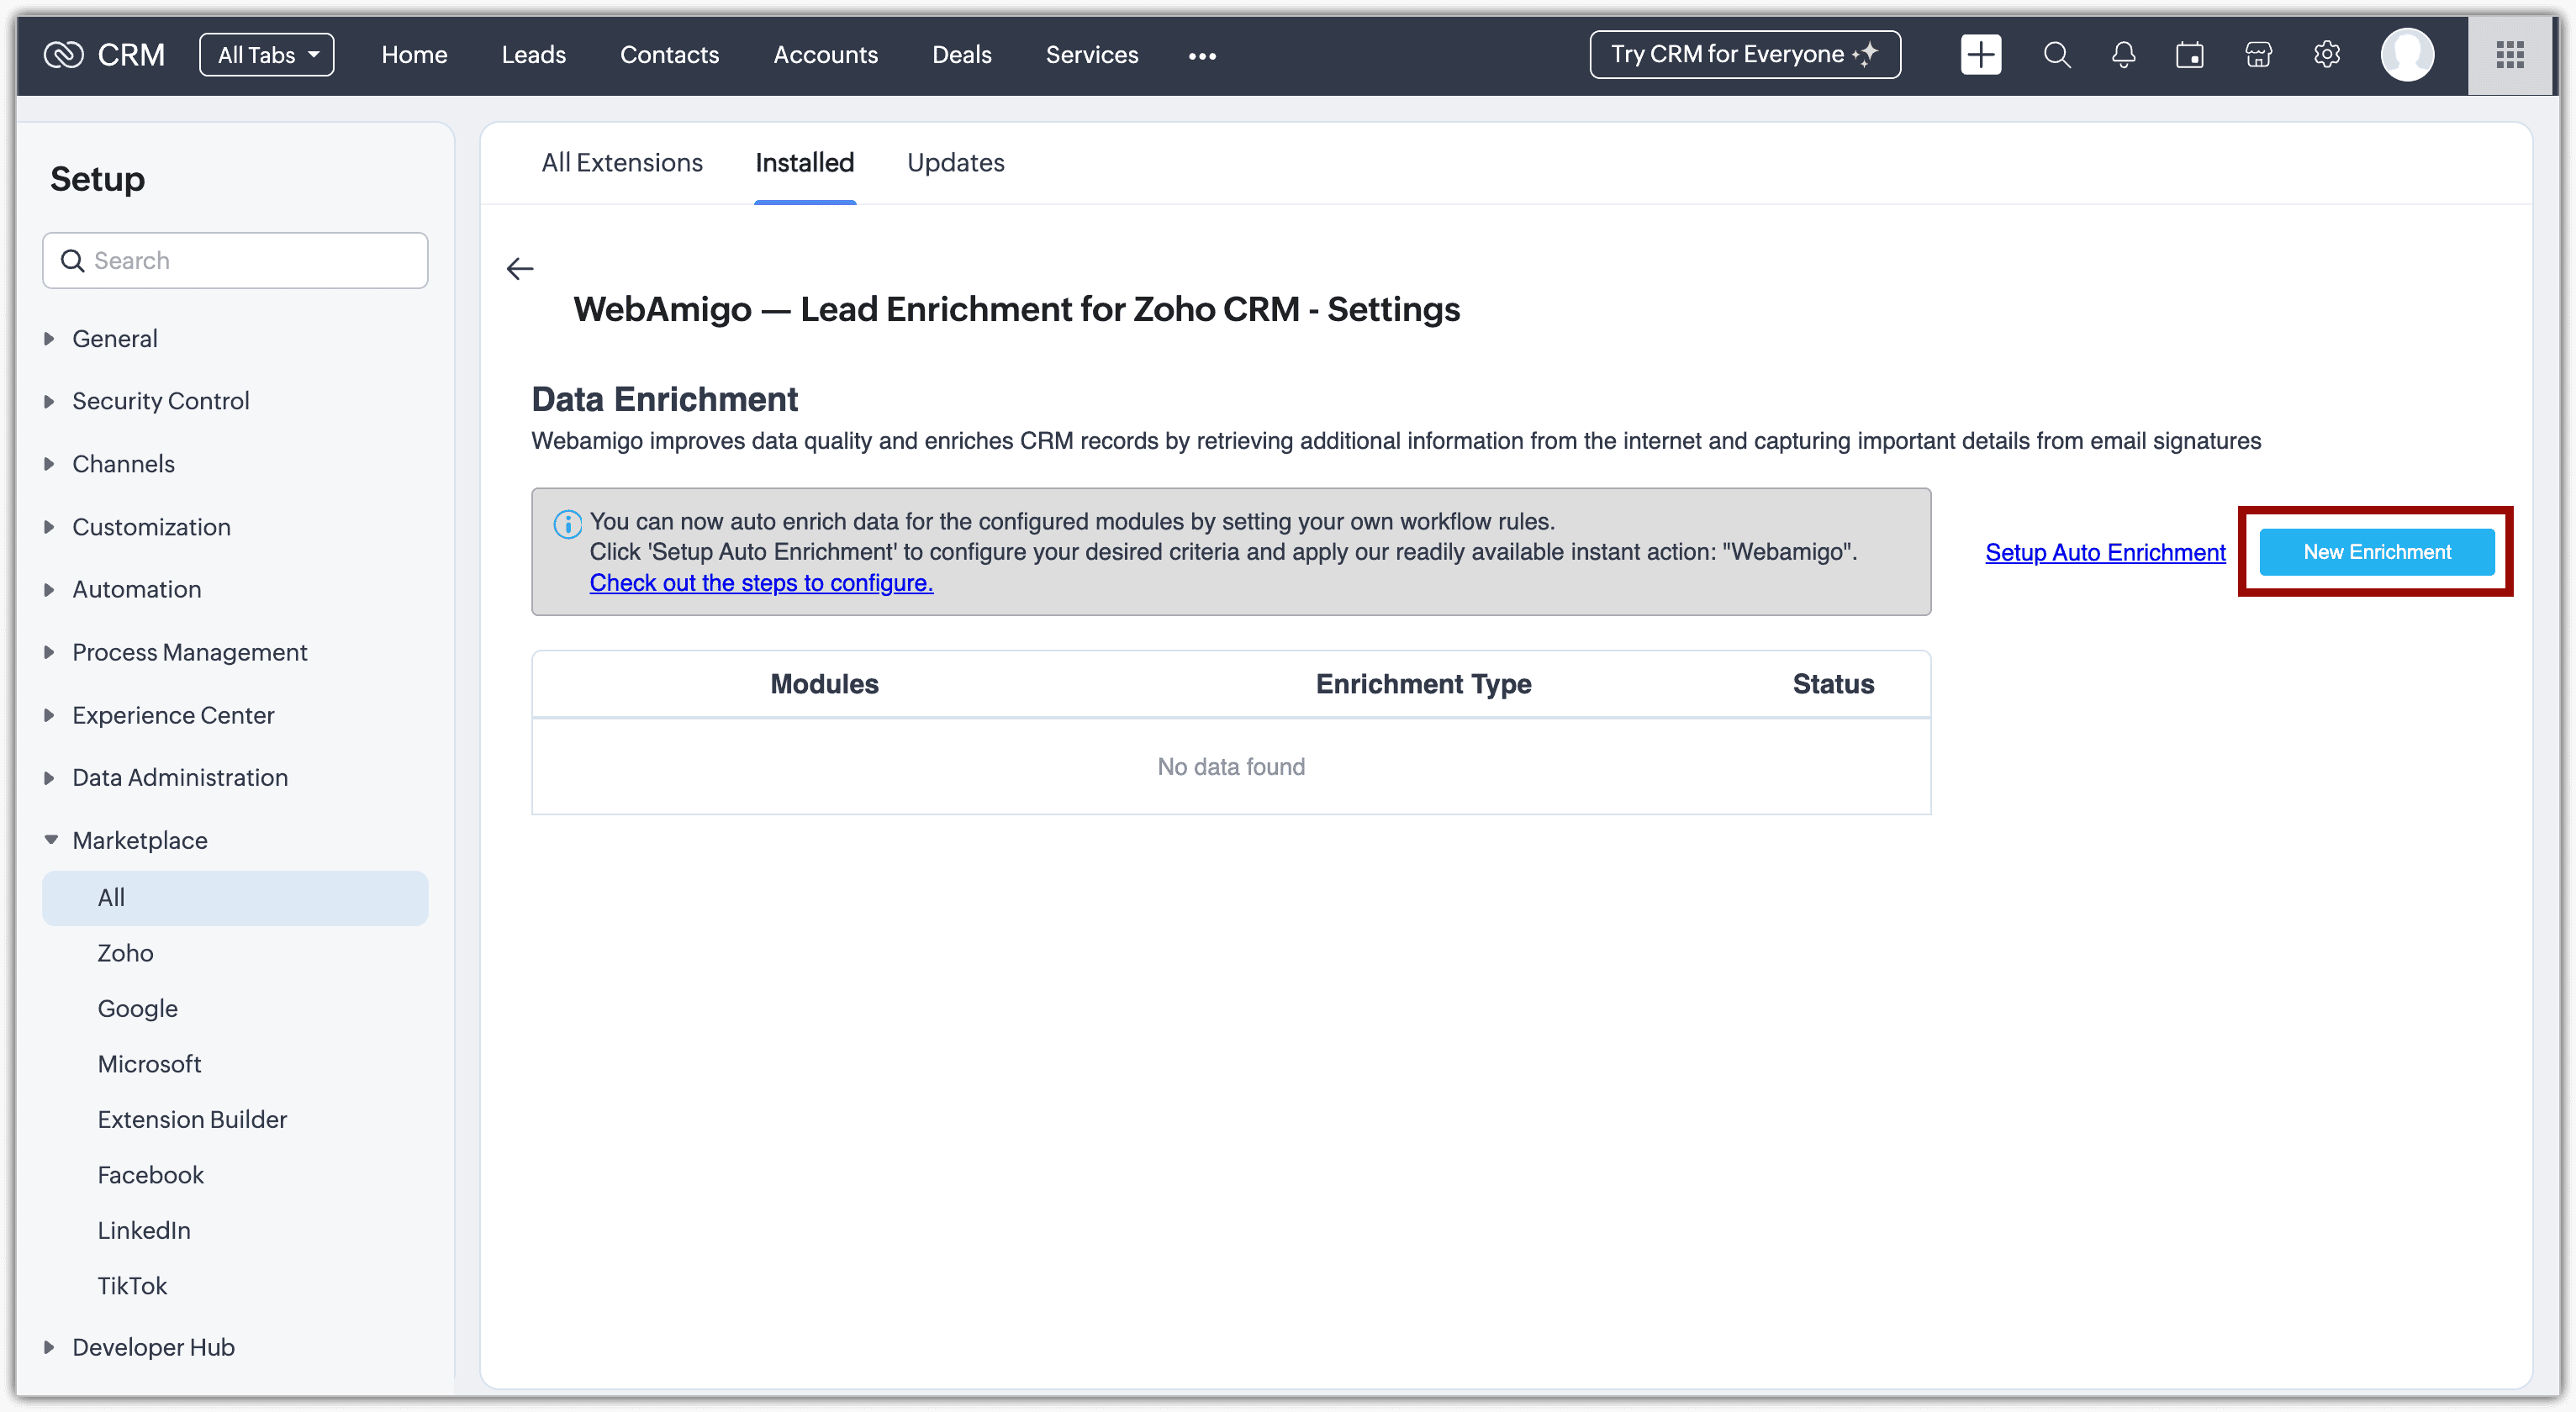2576x1412 pixels.
Task: Open the Setup Auto Enrichment link
Action: click(x=2105, y=552)
